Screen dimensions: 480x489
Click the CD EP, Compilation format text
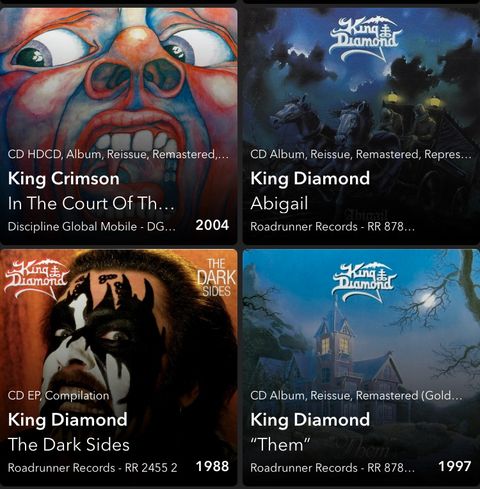pyautogui.click(x=58, y=396)
